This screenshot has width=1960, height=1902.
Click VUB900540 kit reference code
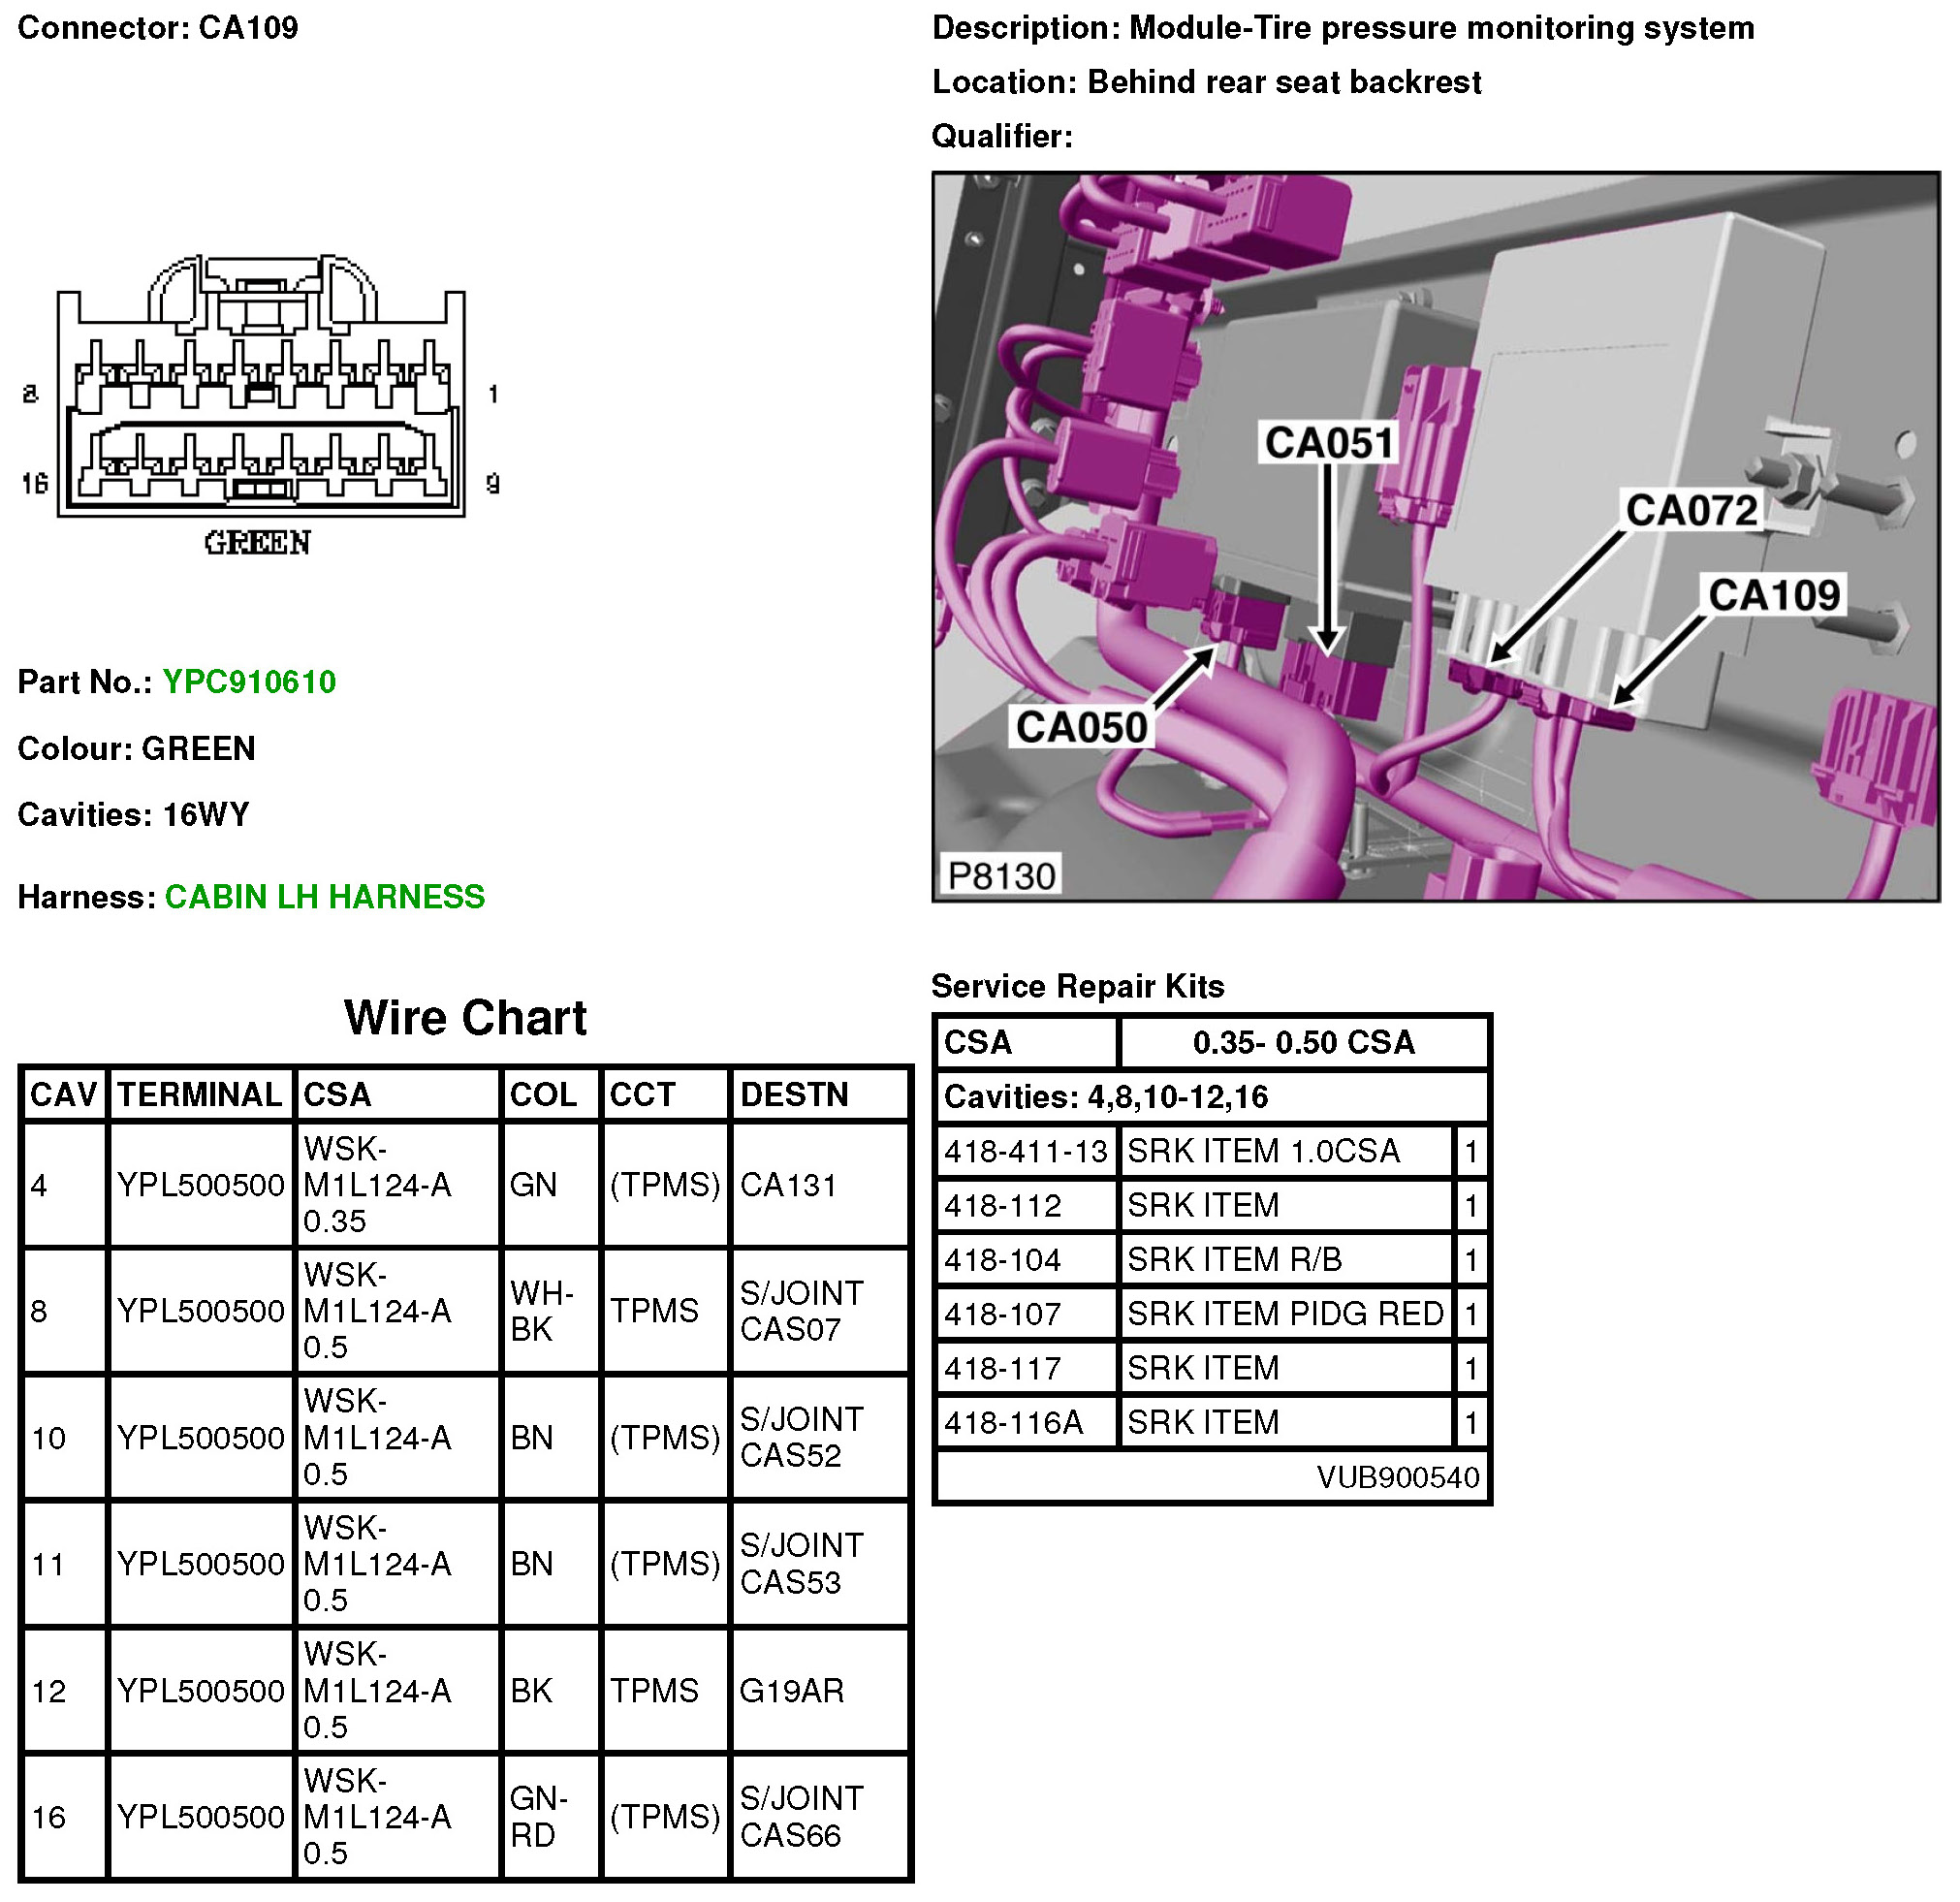point(1397,1477)
